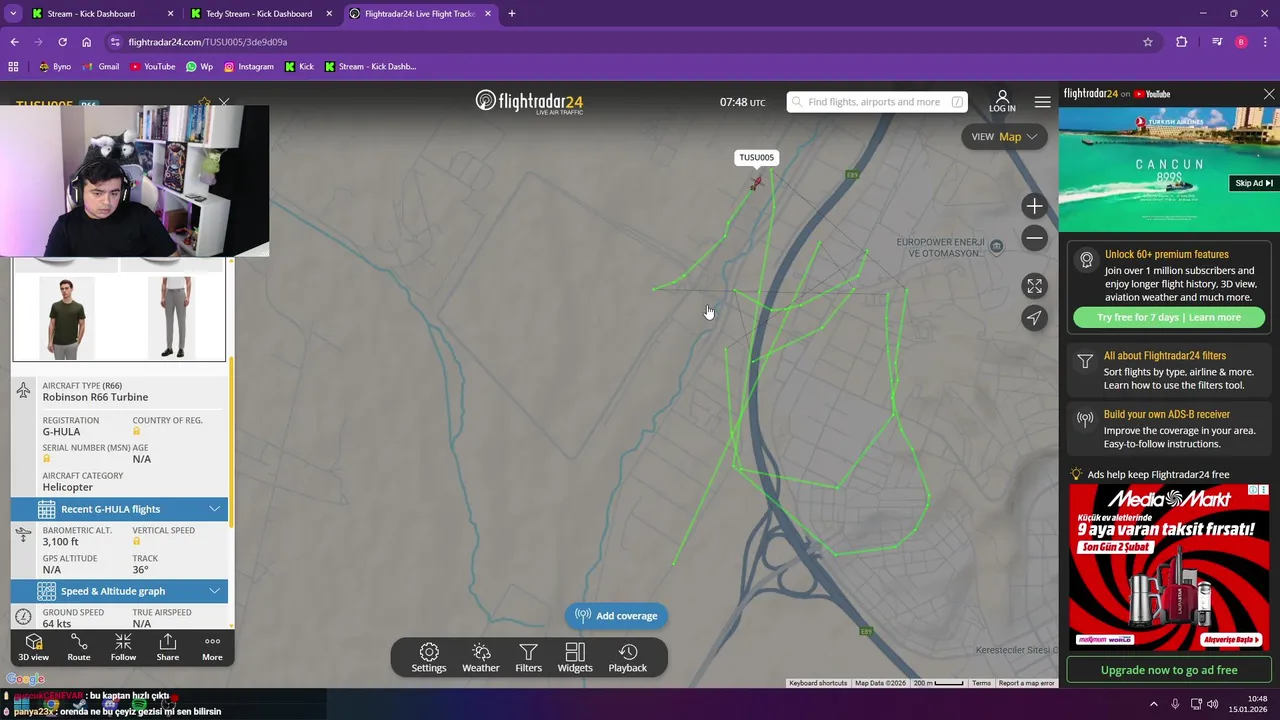Open the Chrome profile avatar
Image resolution: width=1280 pixels, height=720 pixels.
tap(1241, 42)
